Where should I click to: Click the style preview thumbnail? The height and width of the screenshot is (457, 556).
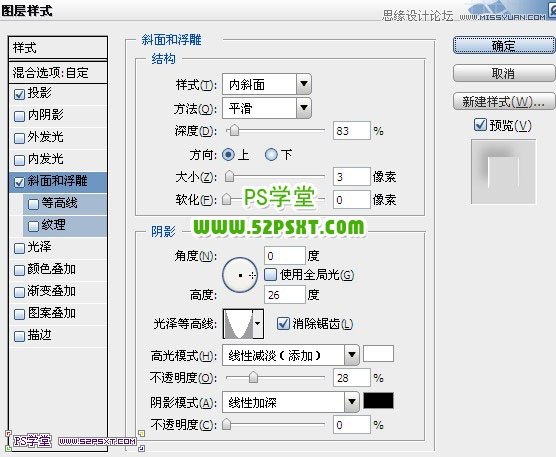pos(503,172)
